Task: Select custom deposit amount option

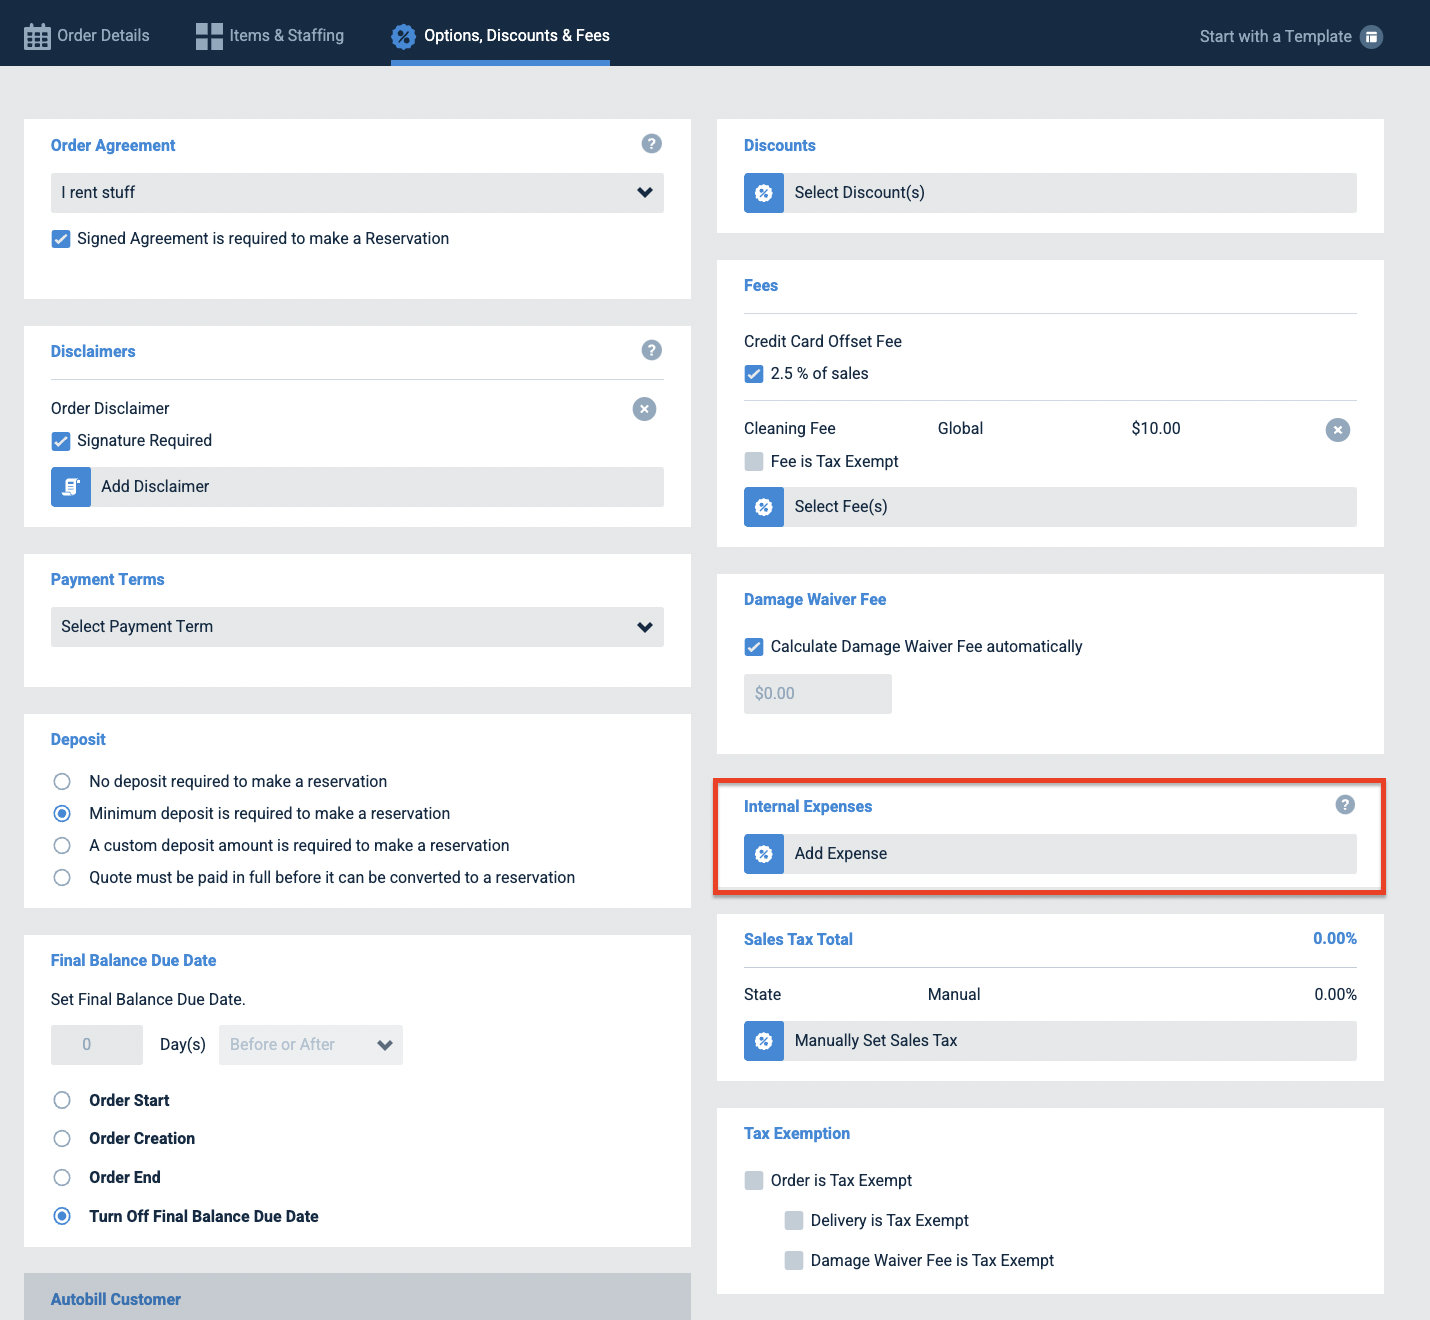Action: (62, 846)
